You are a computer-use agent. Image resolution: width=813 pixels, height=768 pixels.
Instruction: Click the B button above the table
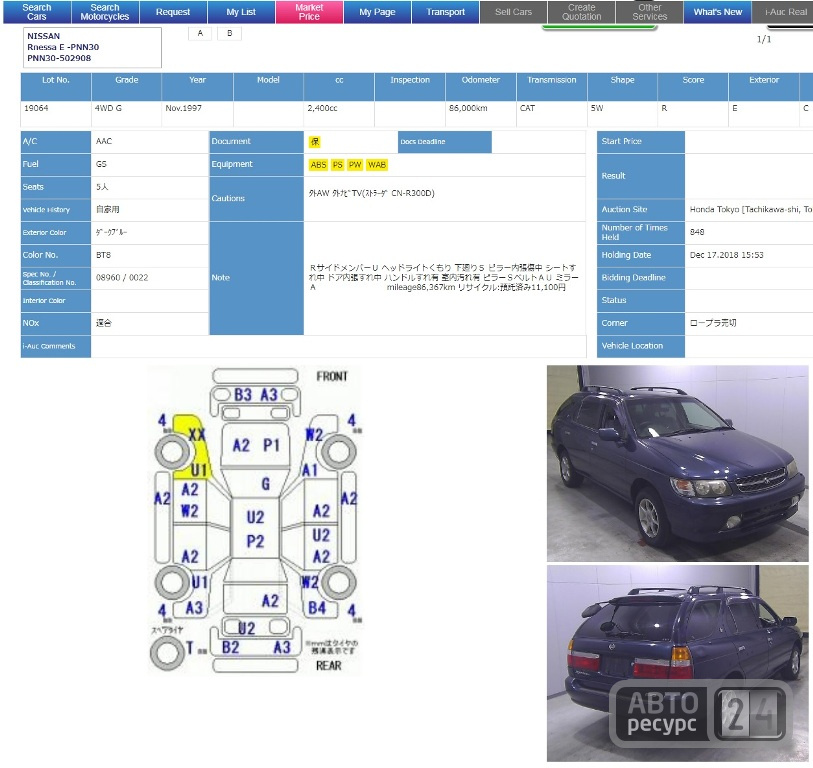(x=230, y=33)
